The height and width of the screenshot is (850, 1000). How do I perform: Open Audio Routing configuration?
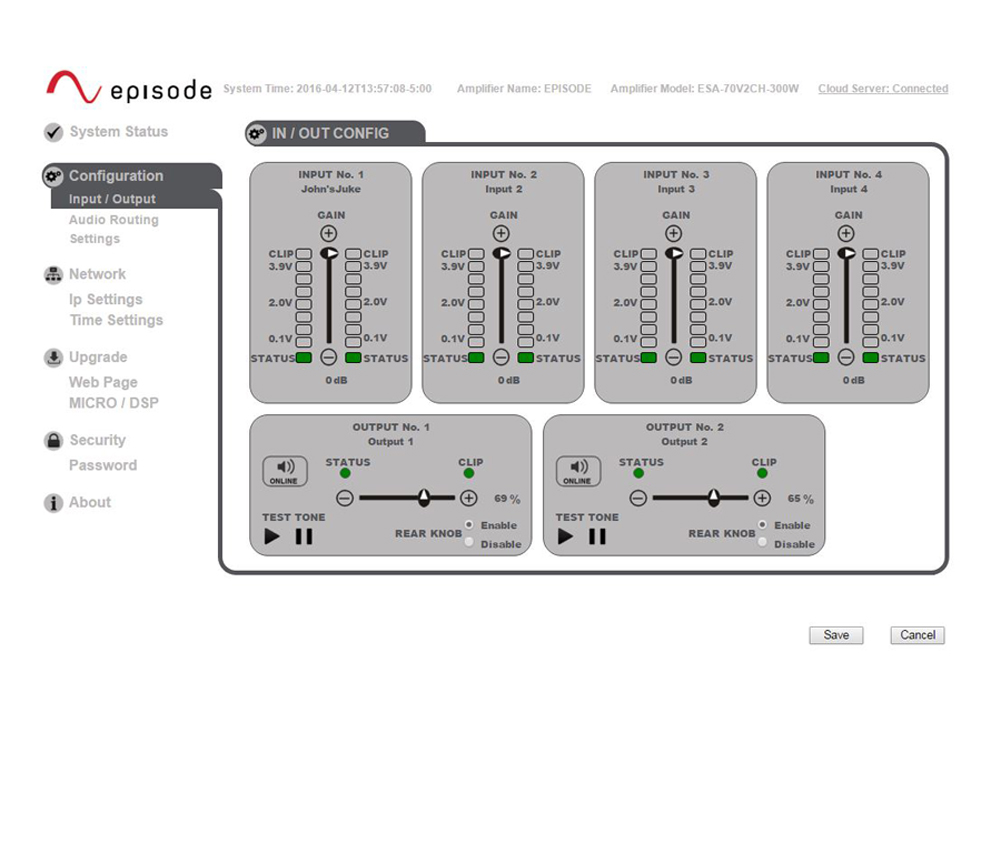click(x=113, y=220)
